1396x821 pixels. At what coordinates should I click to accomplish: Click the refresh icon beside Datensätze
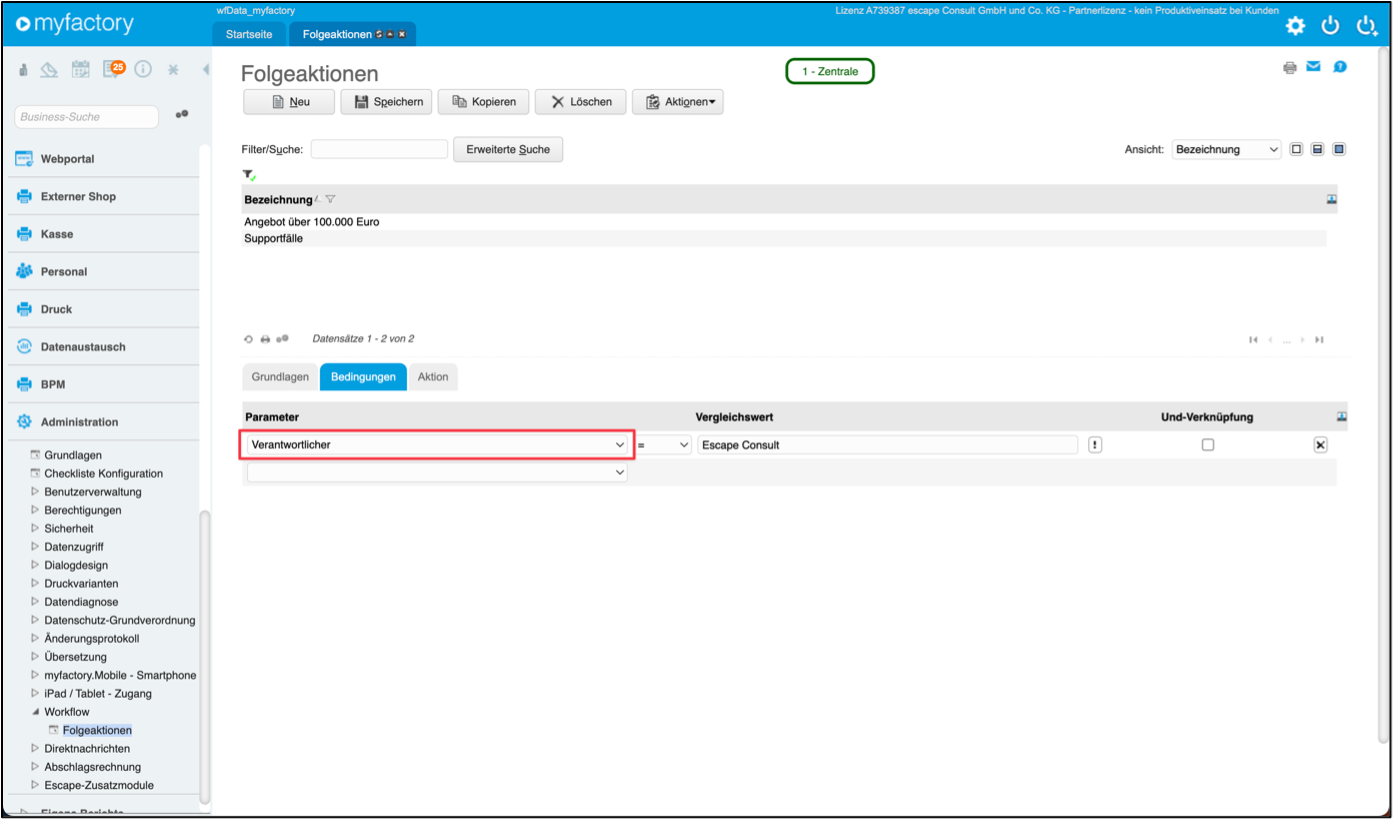pos(249,339)
